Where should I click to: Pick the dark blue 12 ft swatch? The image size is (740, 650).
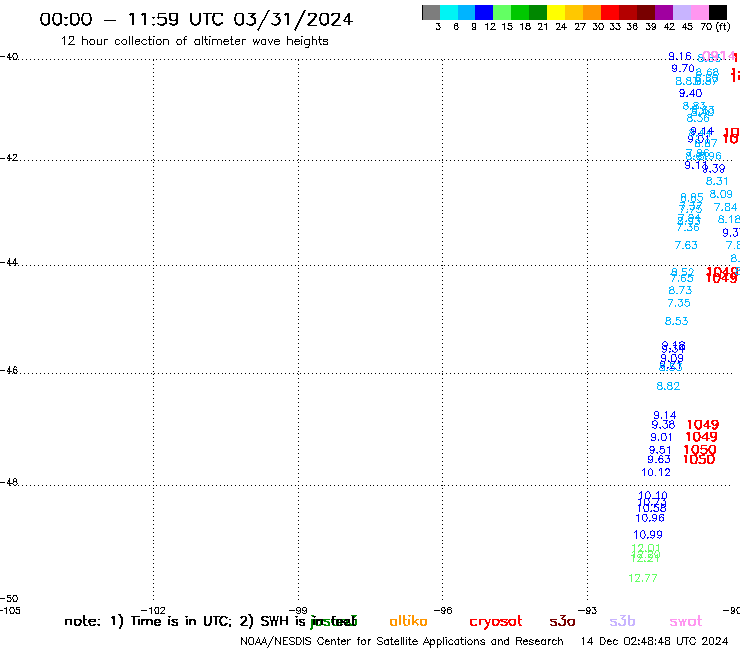coord(484,12)
